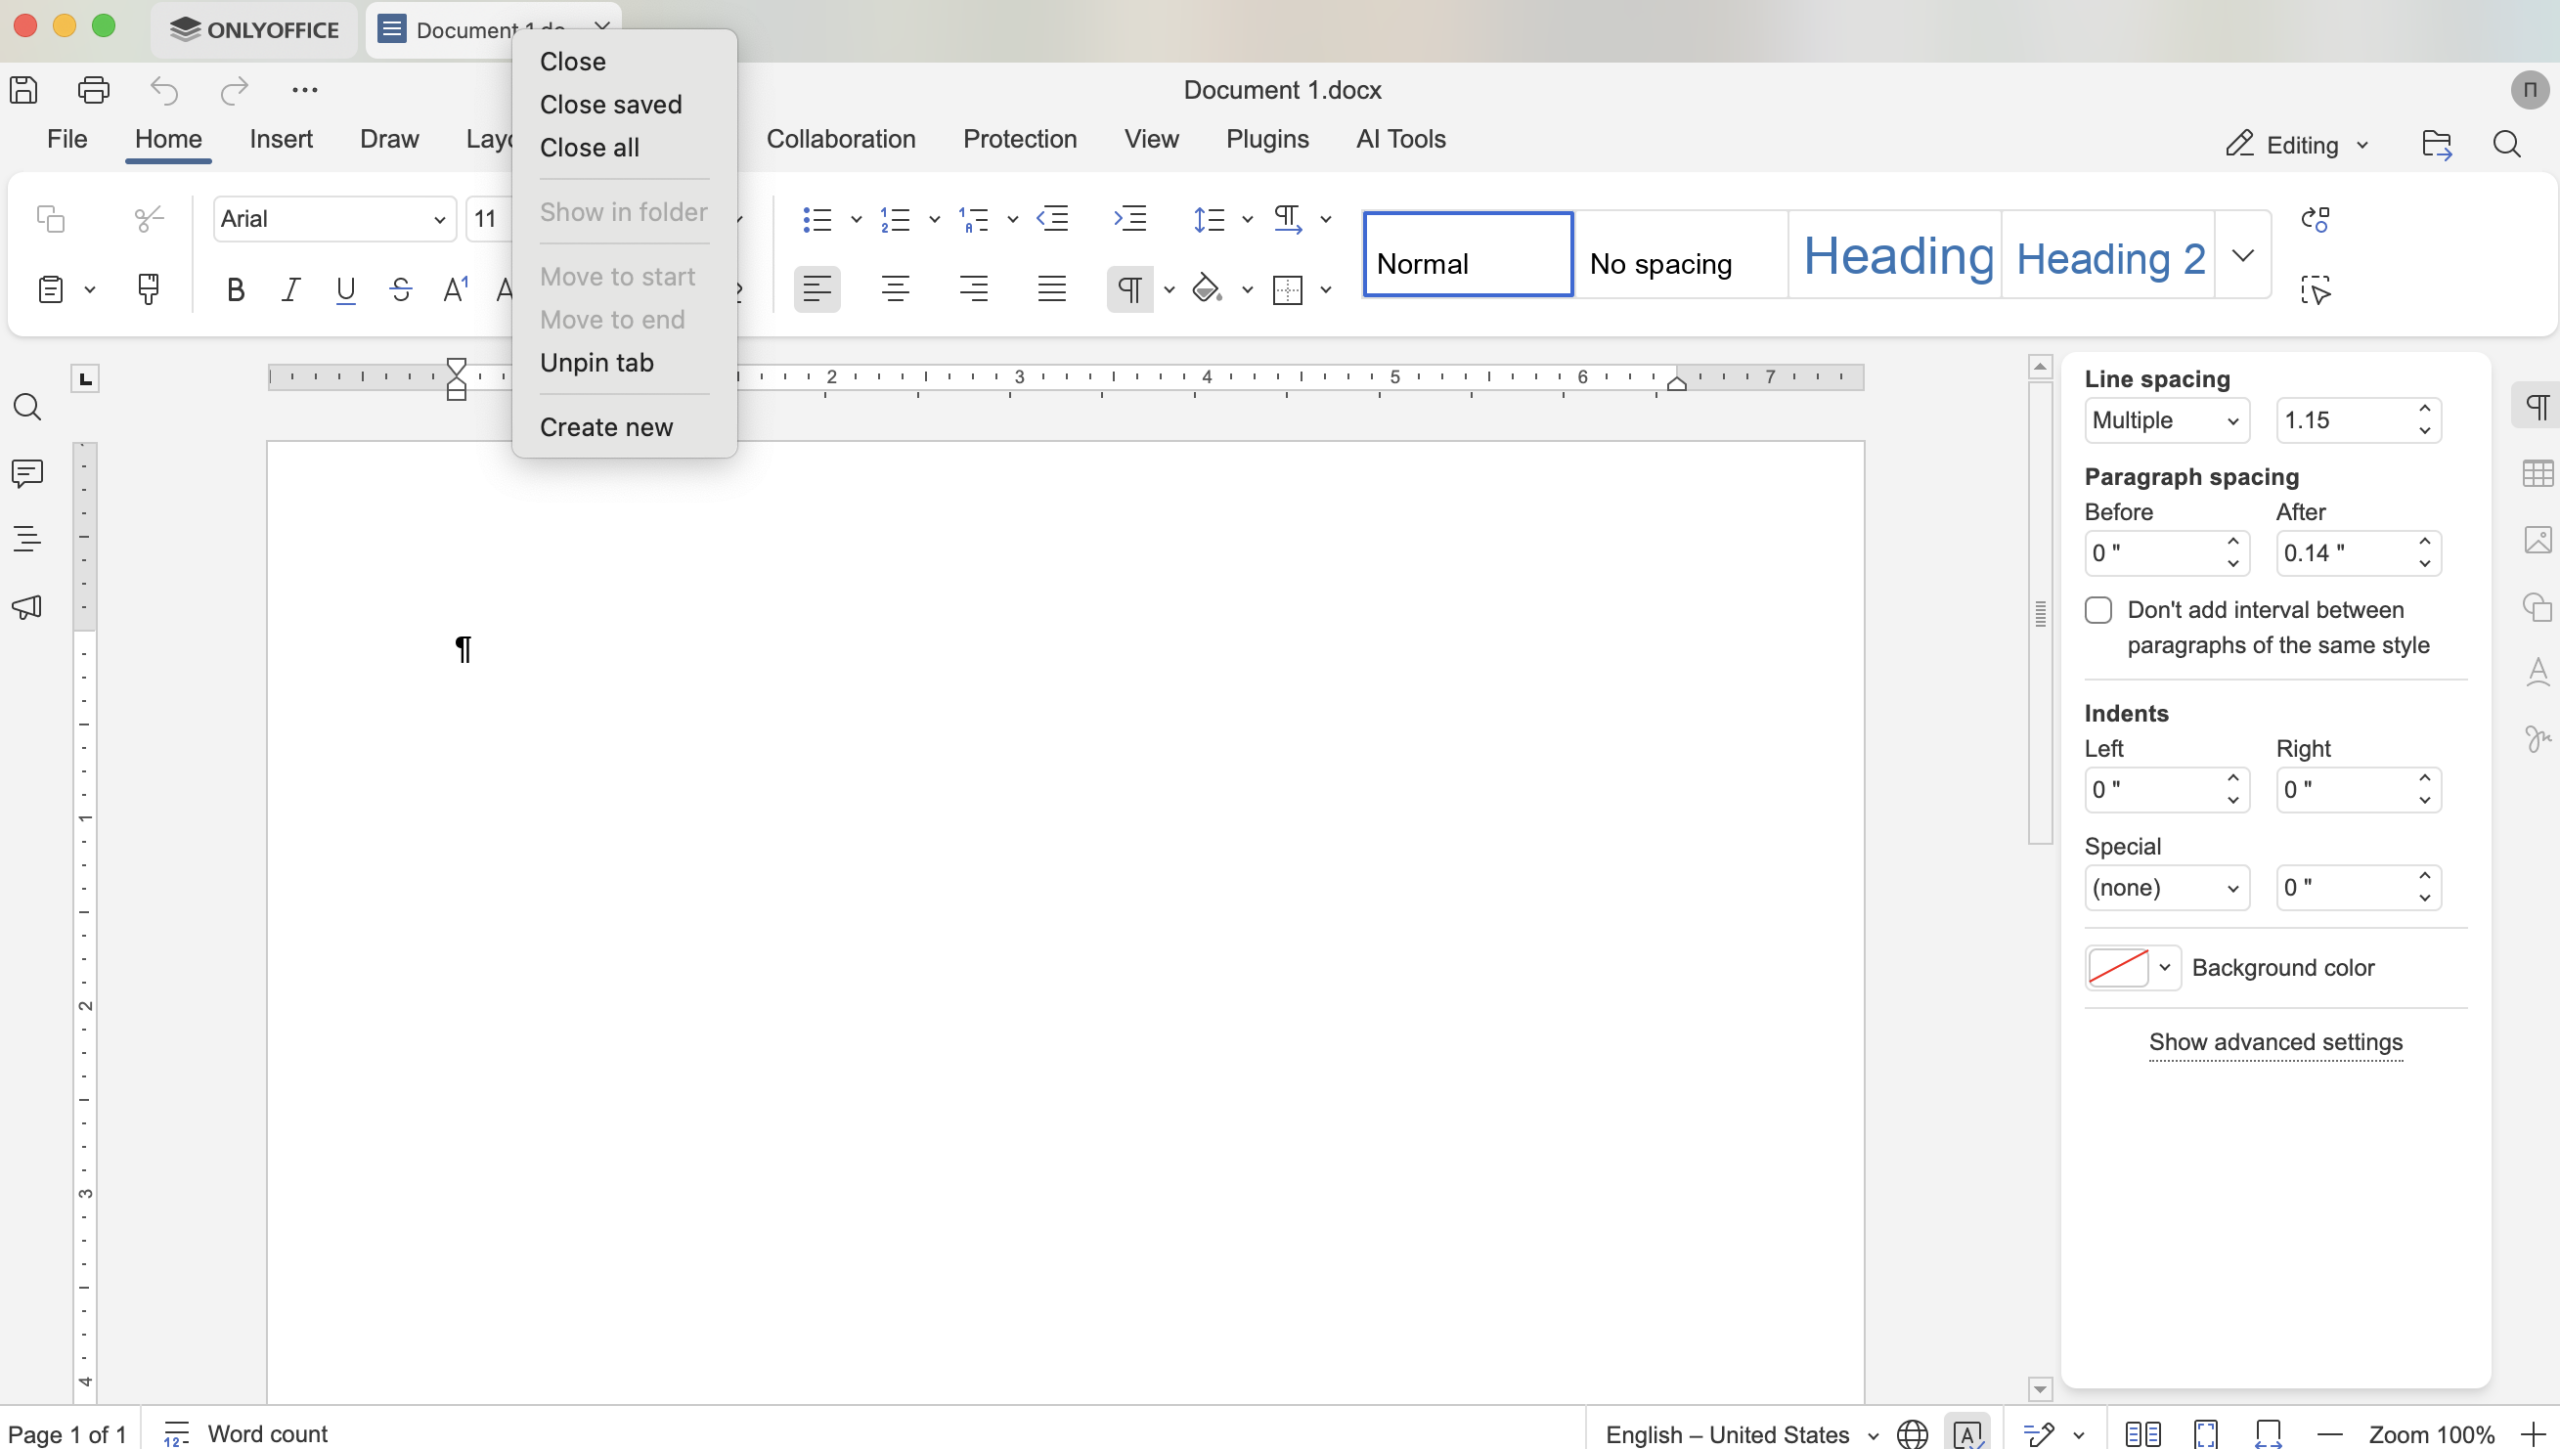Select Create new in context menu
Viewport: 2560px width, 1449px height.
(x=606, y=428)
